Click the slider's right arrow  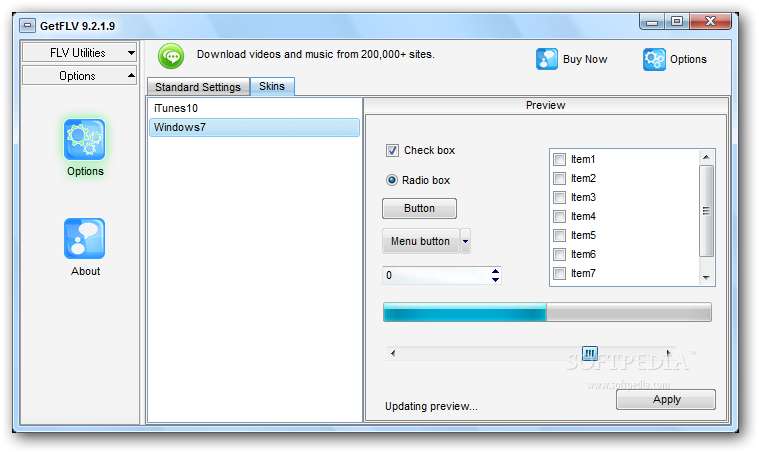[x=668, y=353]
